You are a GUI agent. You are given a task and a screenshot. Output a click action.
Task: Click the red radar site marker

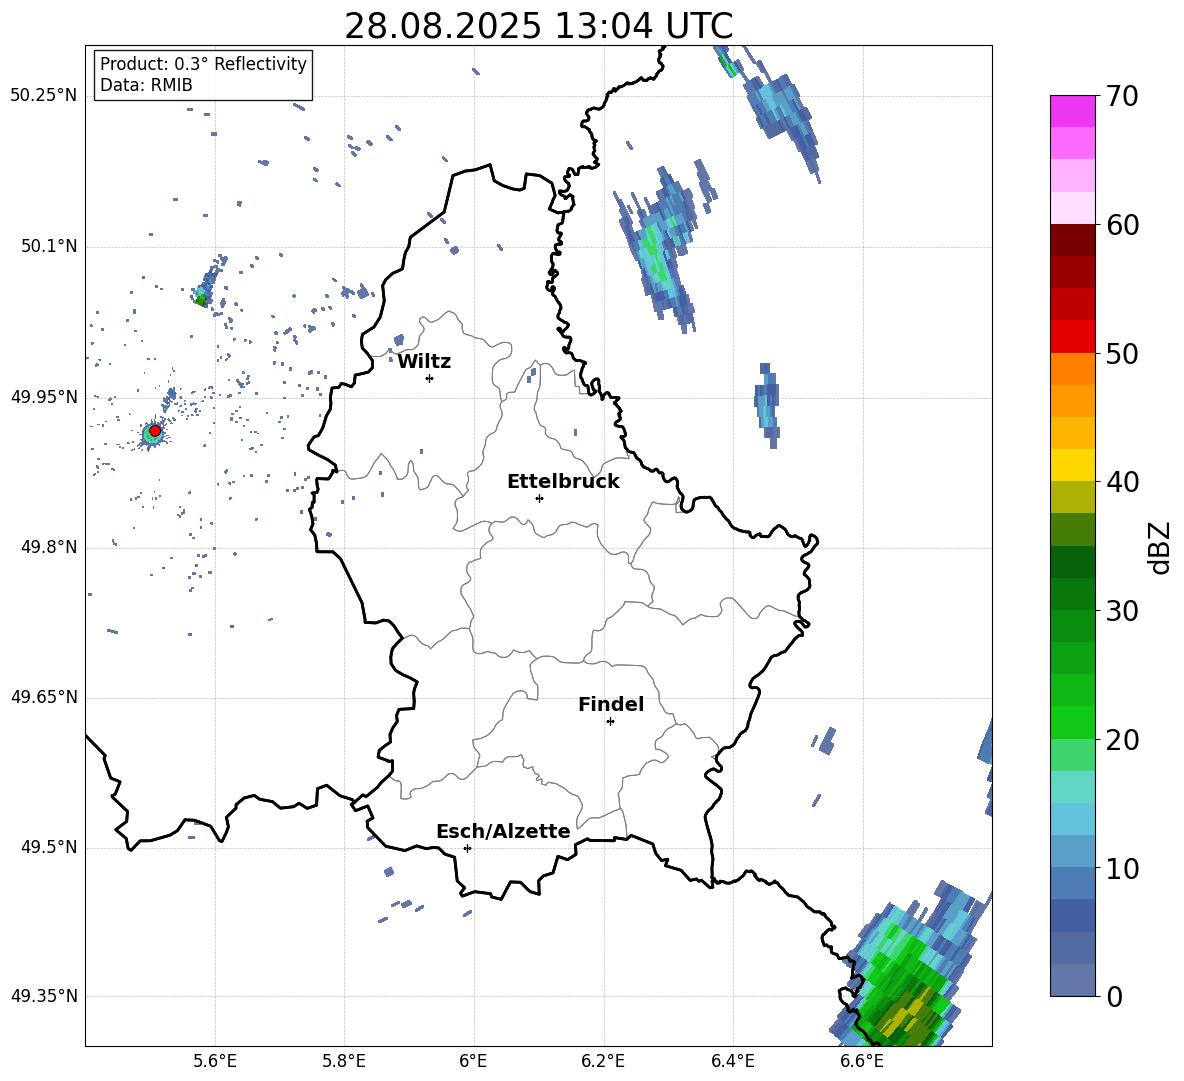[x=155, y=431]
